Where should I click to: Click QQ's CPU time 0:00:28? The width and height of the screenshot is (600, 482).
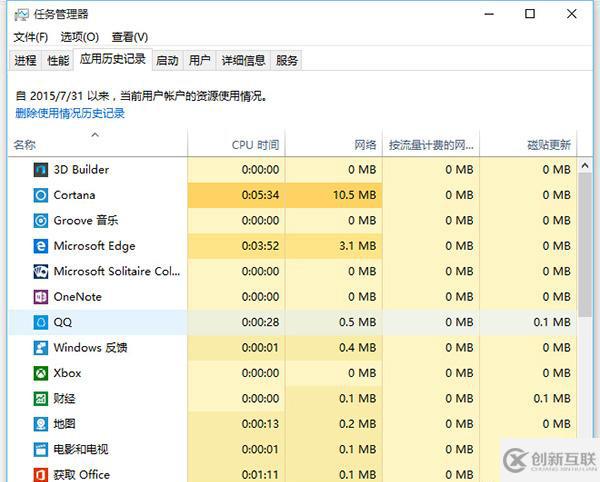tap(260, 322)
